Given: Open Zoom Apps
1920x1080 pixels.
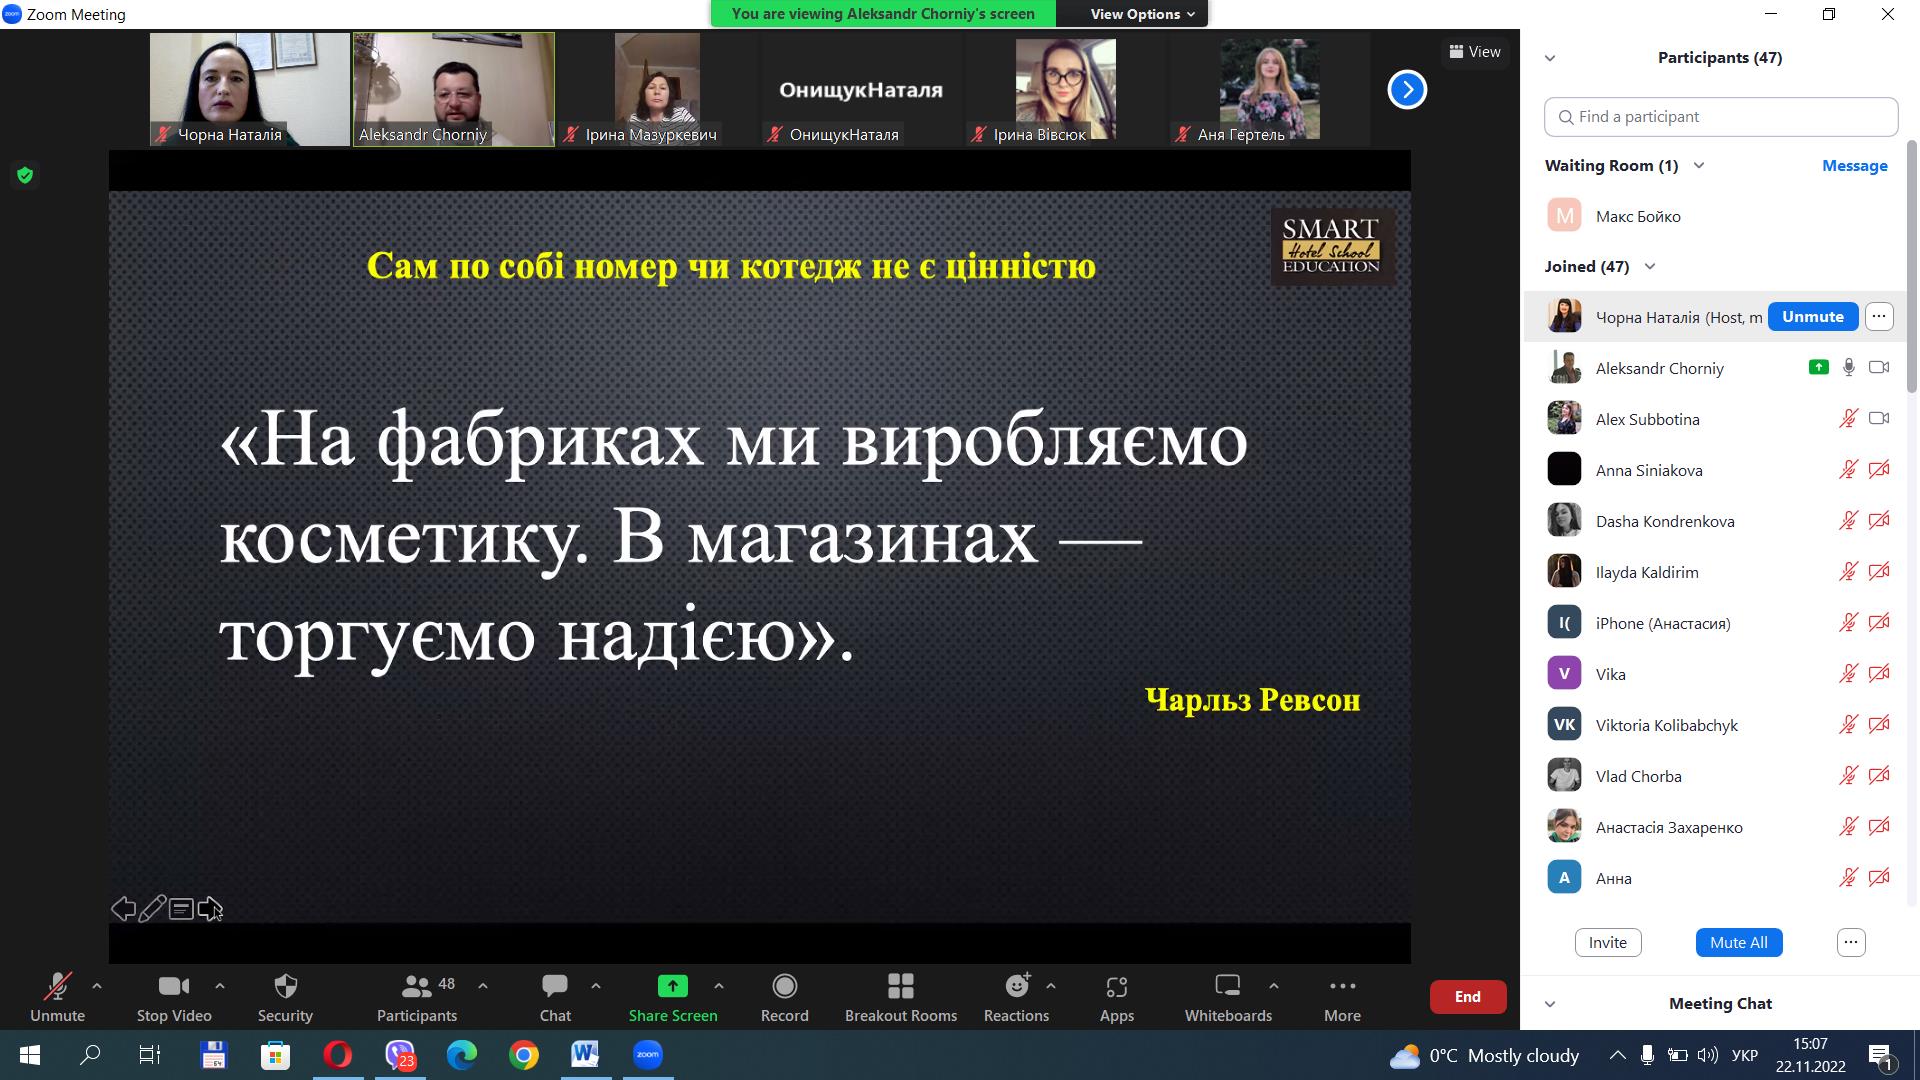Looking at the screenshot, I should [1116, 987].
